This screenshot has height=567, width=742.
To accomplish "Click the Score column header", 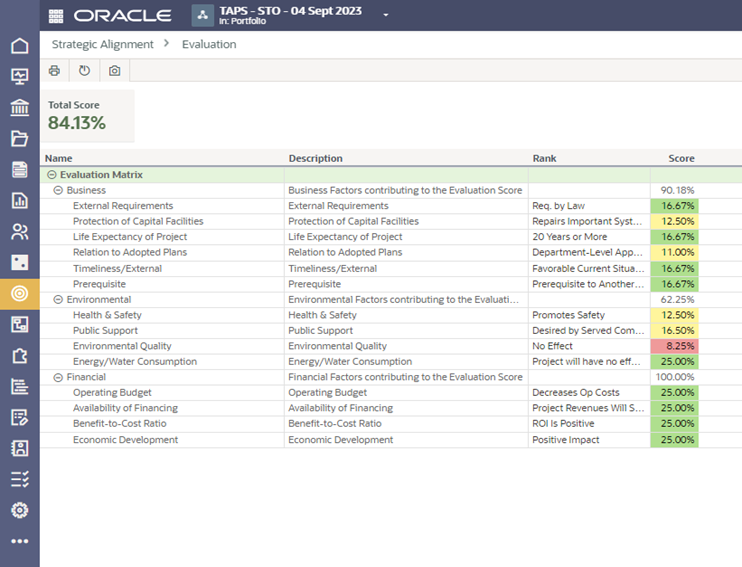I will [681, 158].
